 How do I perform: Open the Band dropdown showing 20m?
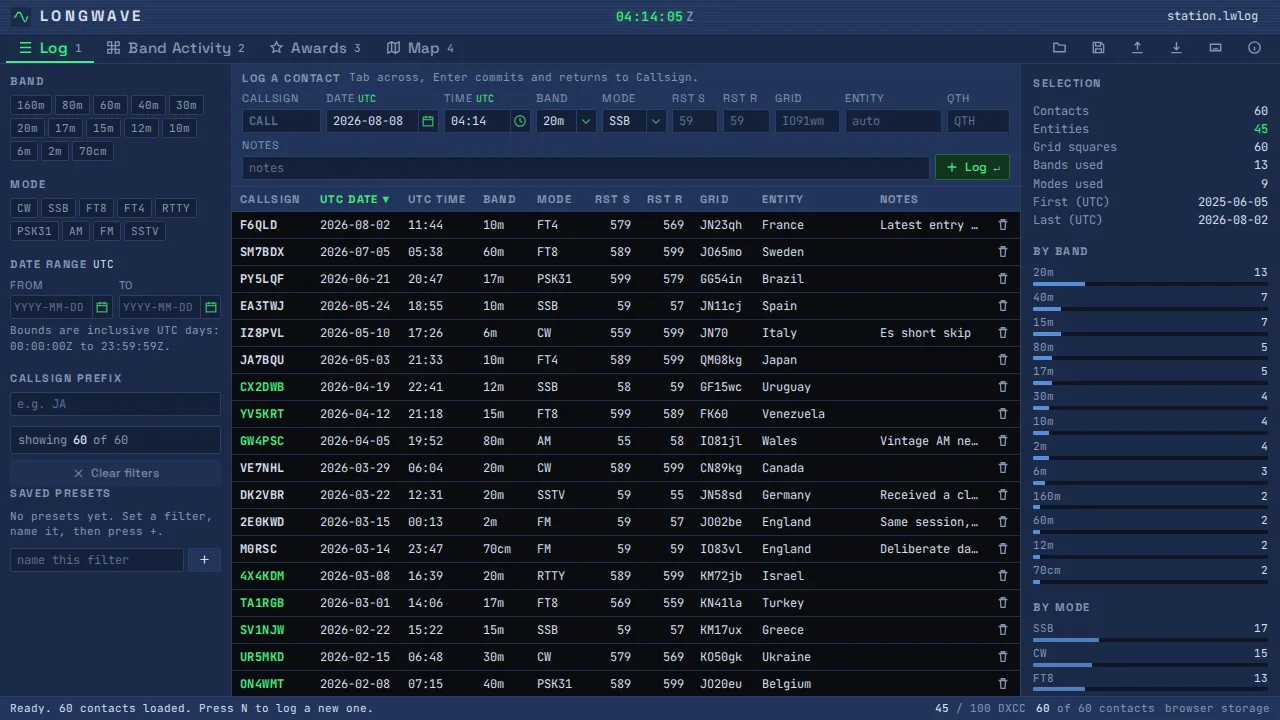coord(566,121)
